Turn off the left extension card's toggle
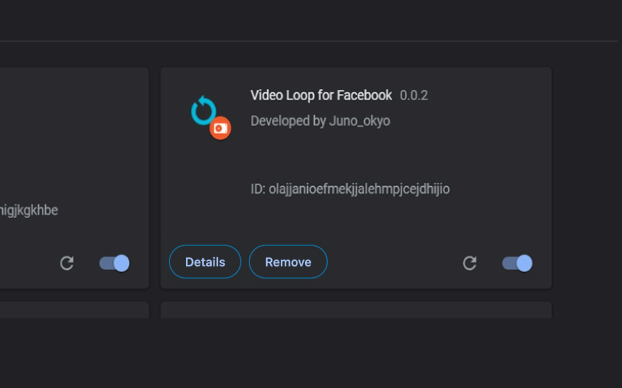 [x=115, y=263]
